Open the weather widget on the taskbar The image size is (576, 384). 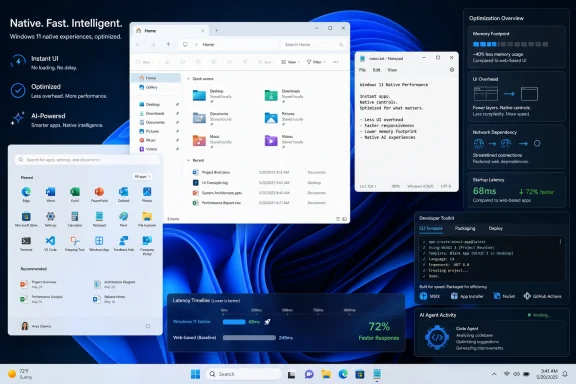point(21,374)
